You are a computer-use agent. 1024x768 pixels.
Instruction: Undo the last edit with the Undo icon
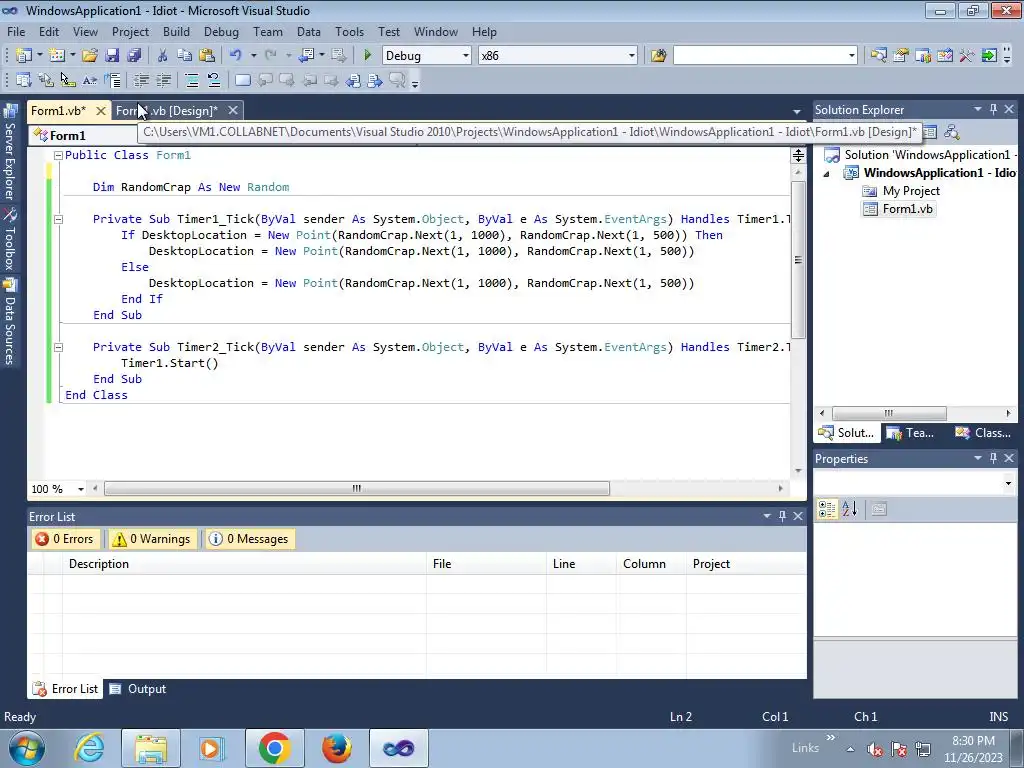236,56
